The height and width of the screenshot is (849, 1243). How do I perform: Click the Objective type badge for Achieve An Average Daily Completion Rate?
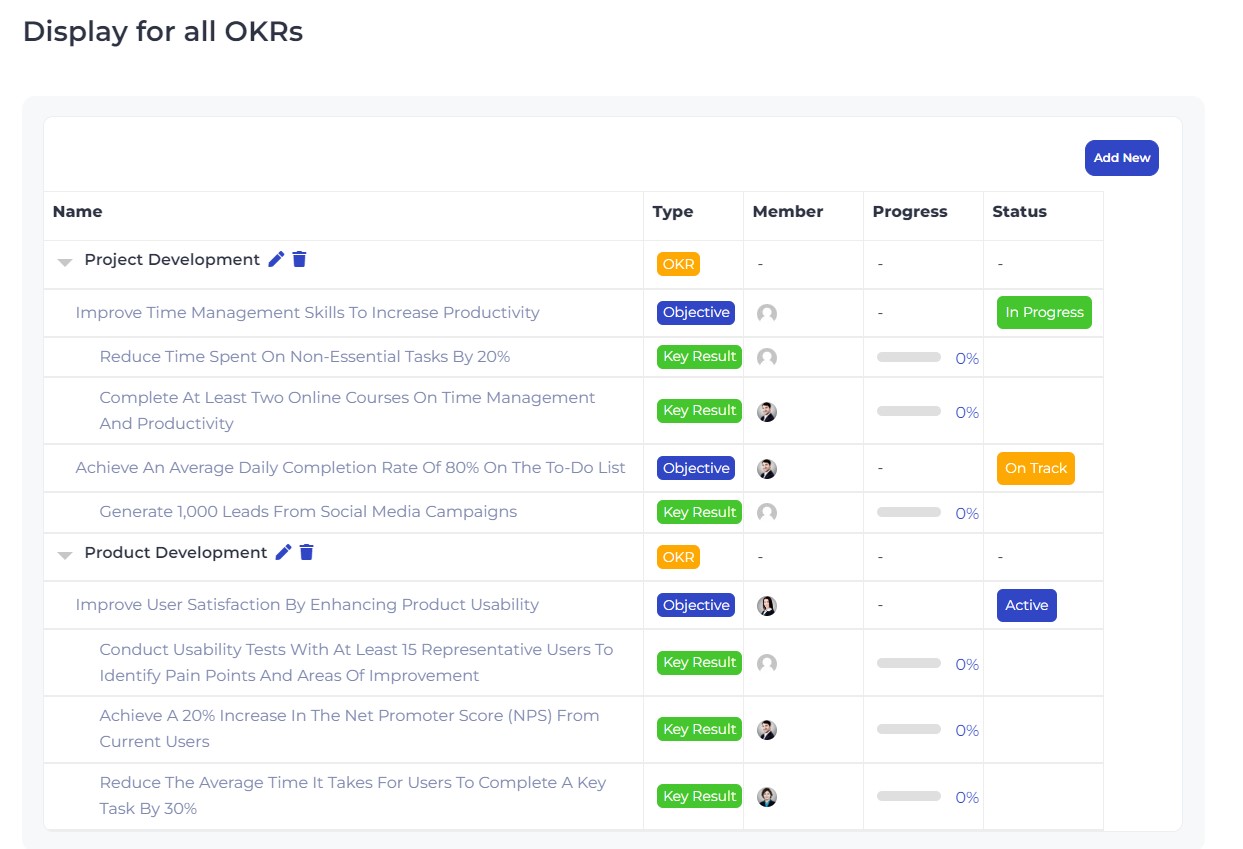[x=695, y=467]
